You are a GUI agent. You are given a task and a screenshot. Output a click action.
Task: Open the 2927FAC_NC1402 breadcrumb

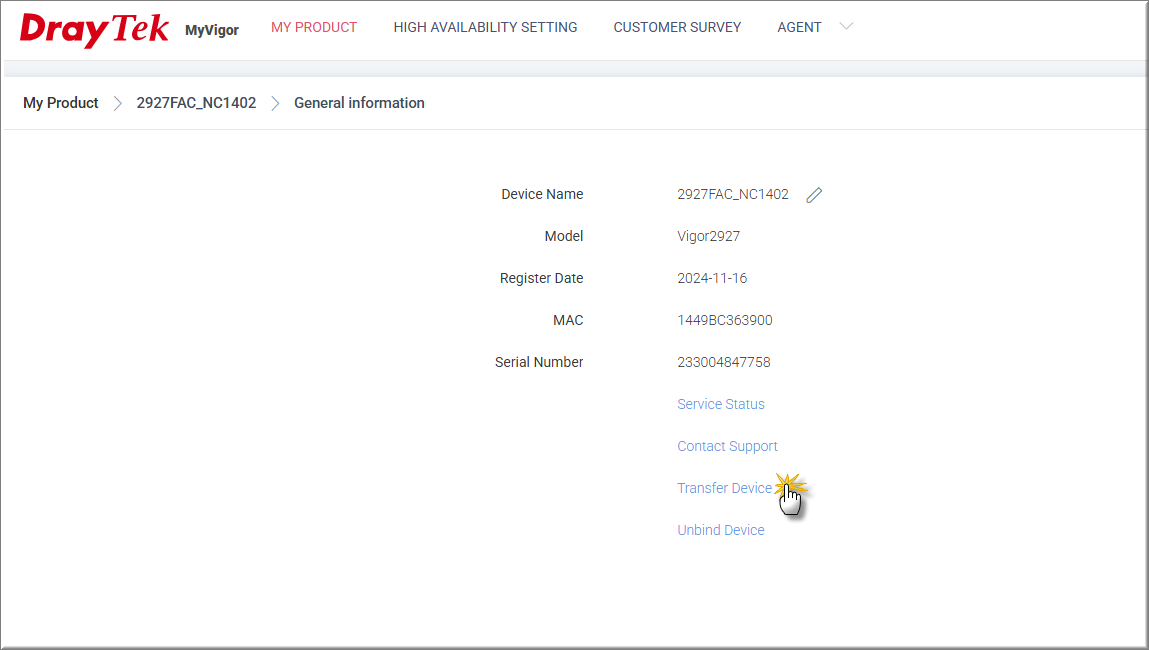tap(196, 103)
